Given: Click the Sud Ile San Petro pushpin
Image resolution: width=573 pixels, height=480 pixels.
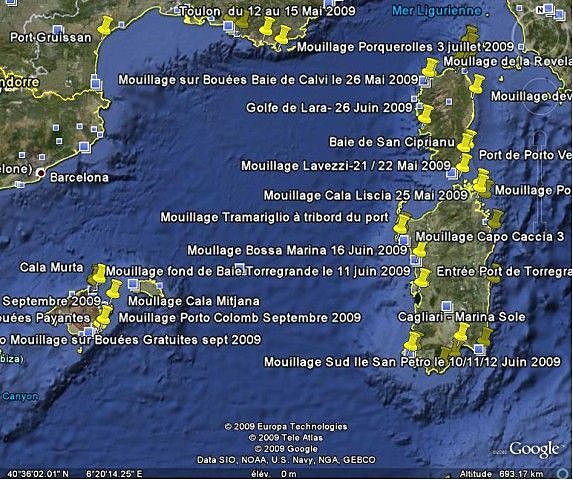Looking at the screenshot, I should [x=413, y=341].
